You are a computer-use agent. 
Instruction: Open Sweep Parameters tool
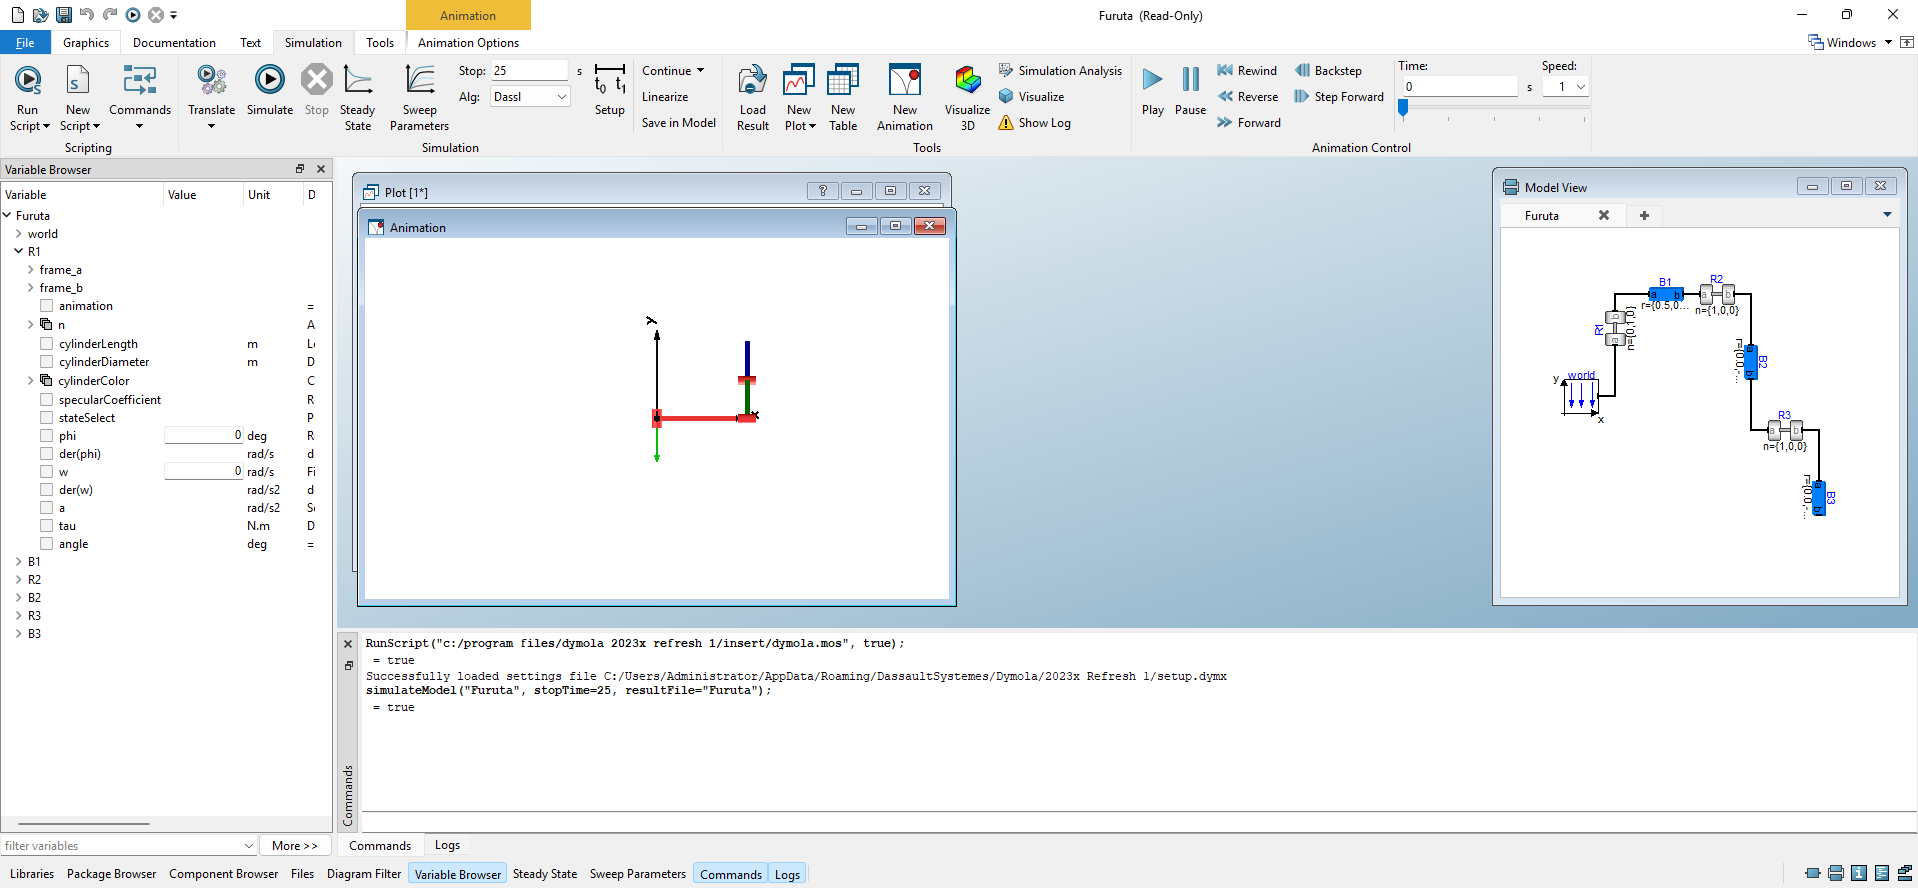tap(419, 80)
